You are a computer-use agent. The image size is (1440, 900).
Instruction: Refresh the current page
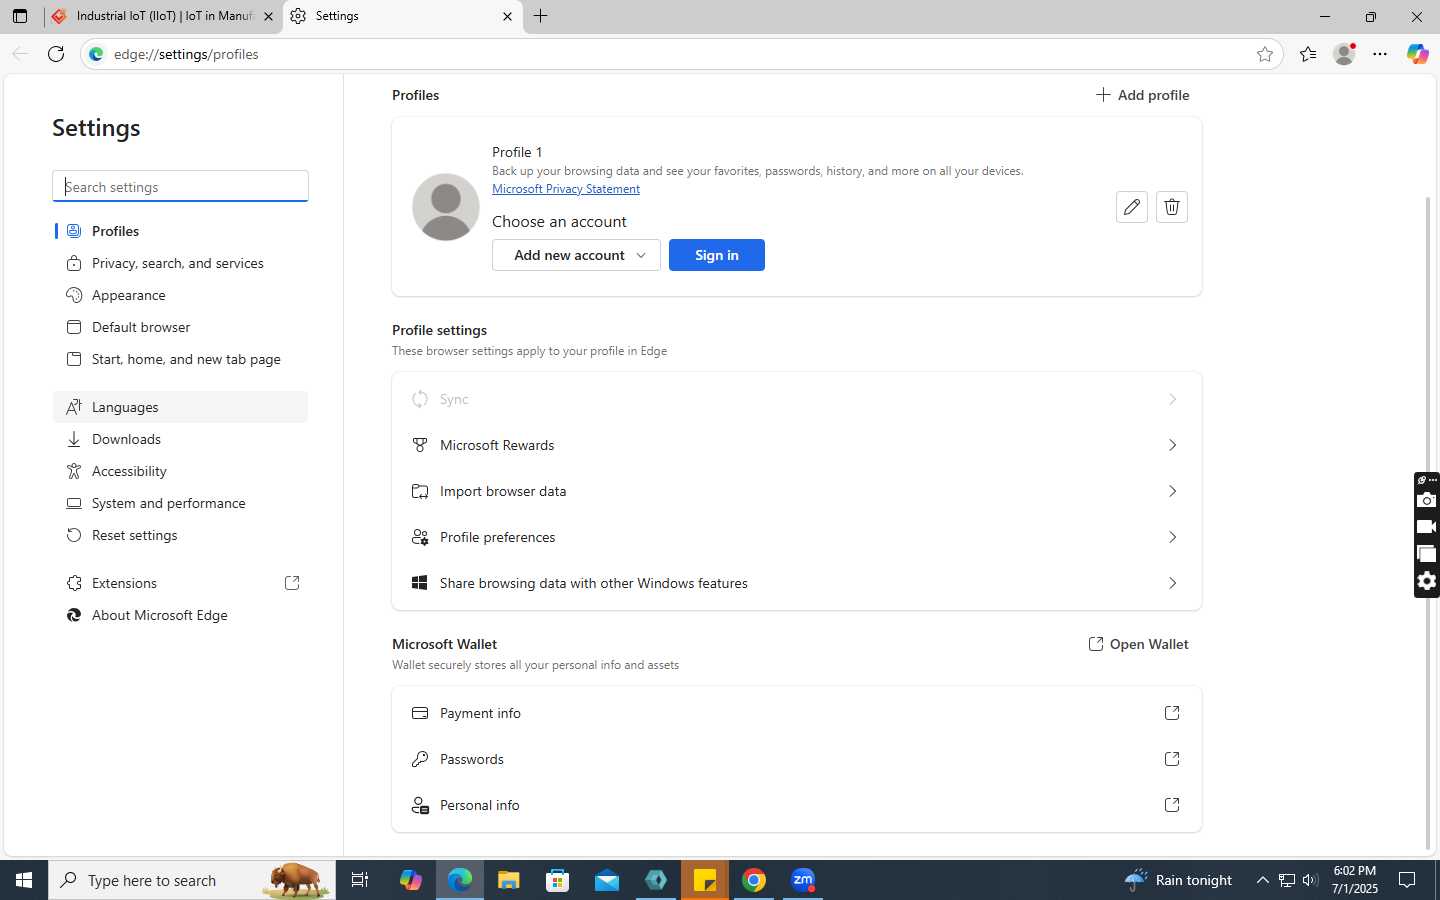56,54
